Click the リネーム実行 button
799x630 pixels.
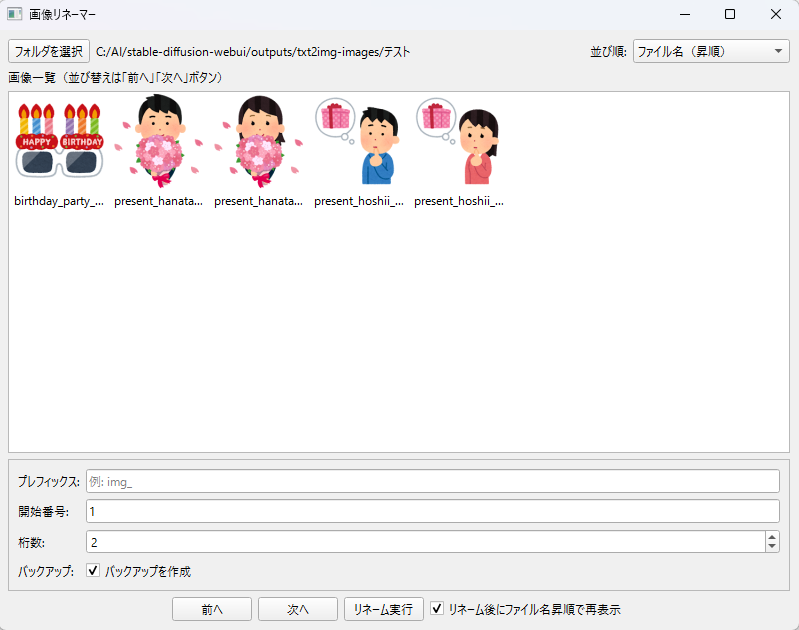pos(384,609)
